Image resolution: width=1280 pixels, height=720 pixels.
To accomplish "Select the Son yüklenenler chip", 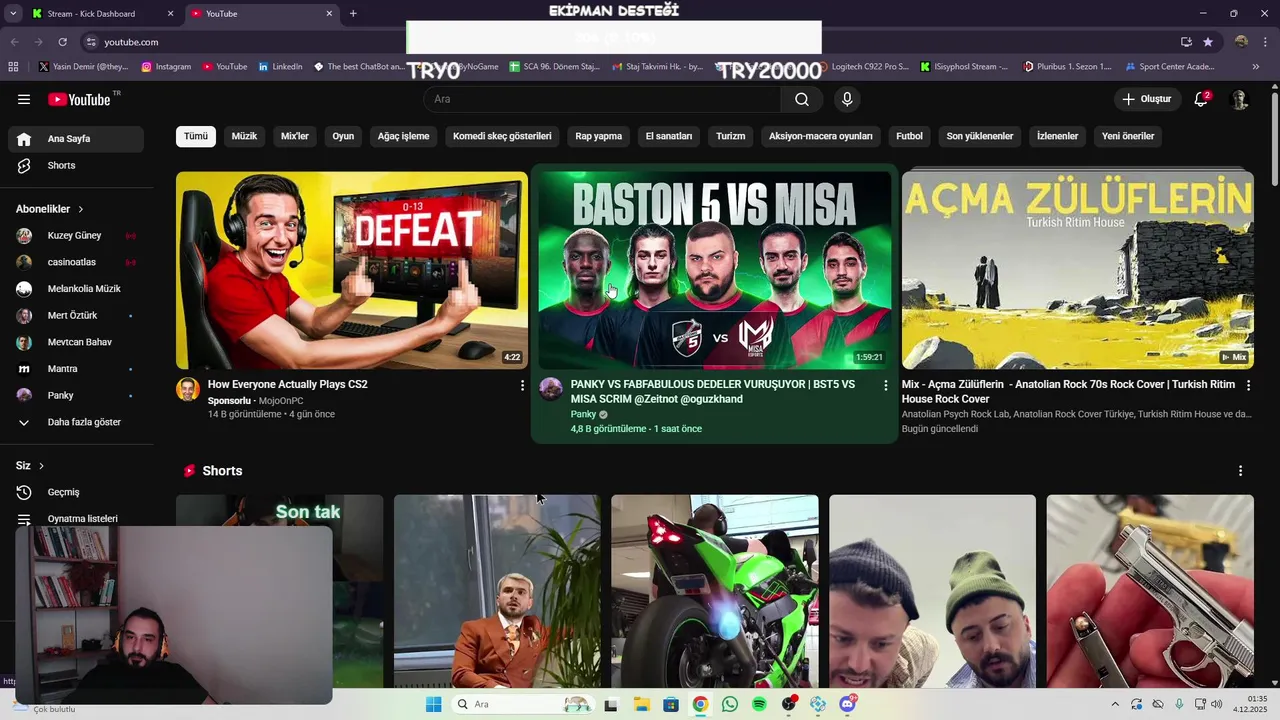I will click(980, 136).
